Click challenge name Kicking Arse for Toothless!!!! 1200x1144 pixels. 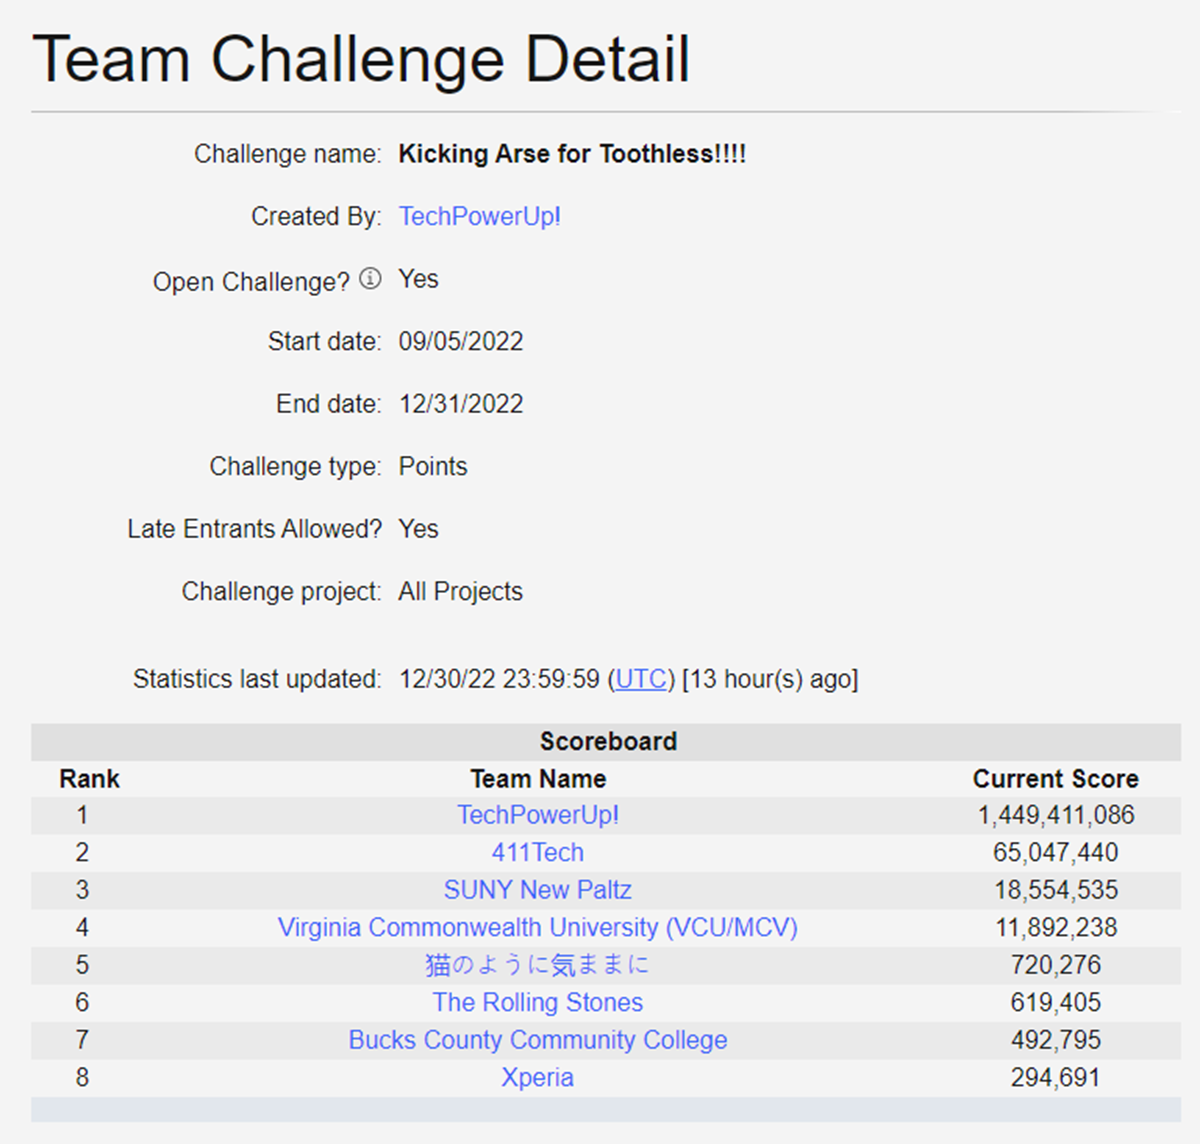tap(572, 154)
